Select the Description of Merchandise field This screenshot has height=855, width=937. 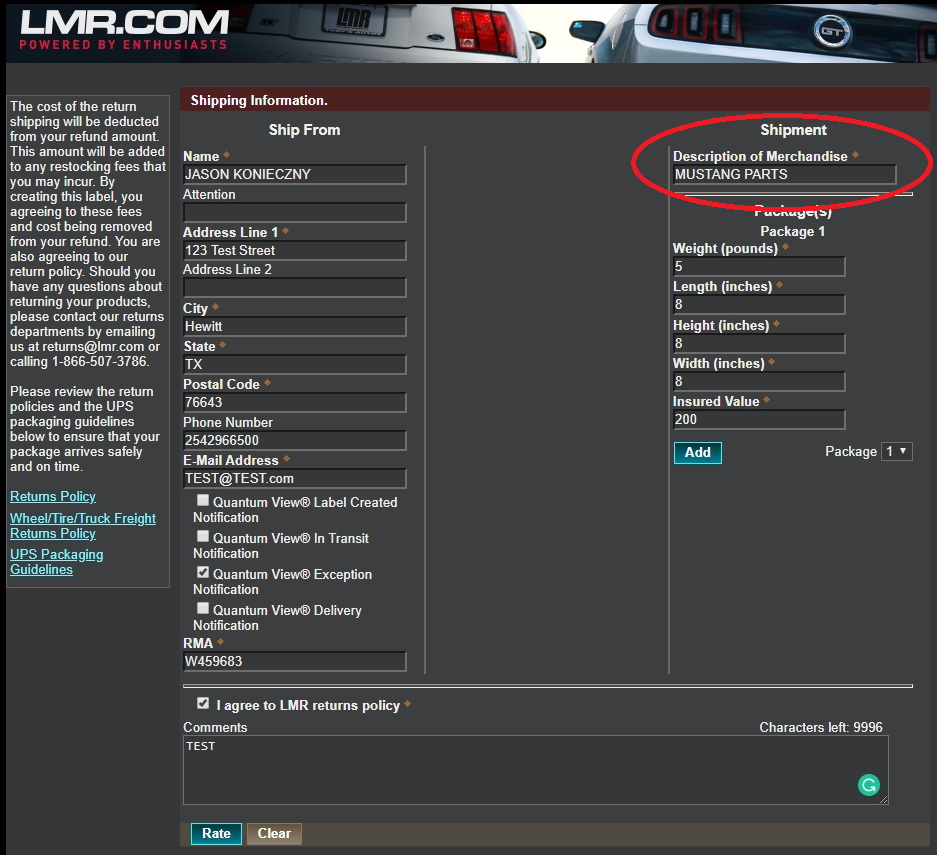[x=786, y=174]
